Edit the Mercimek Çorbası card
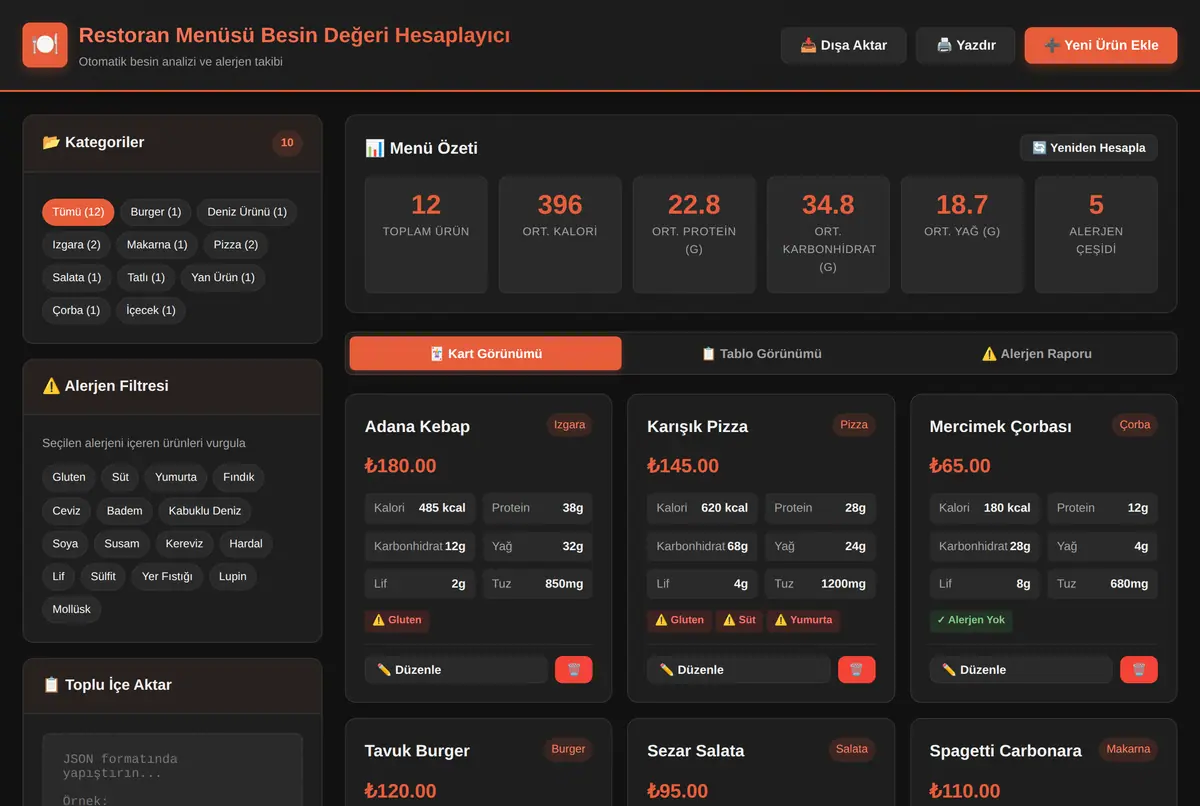The width and height of the screenshot is (1200, 806). pyautogui.click(x=1021, y=670)
